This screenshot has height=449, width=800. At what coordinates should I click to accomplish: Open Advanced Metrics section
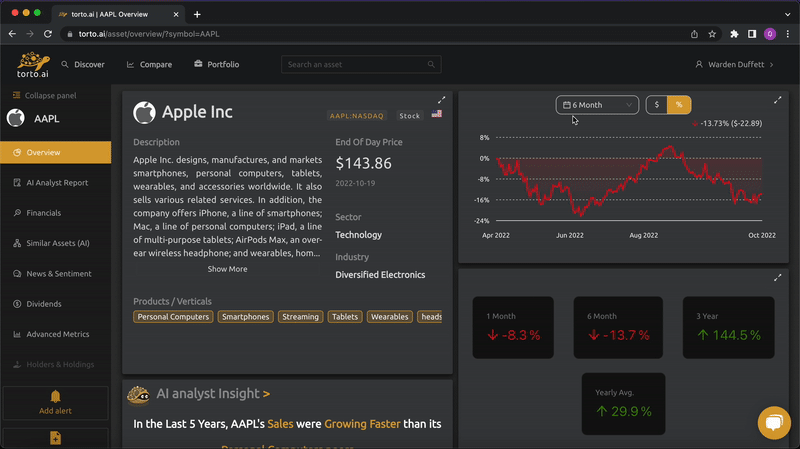point(56,334)
